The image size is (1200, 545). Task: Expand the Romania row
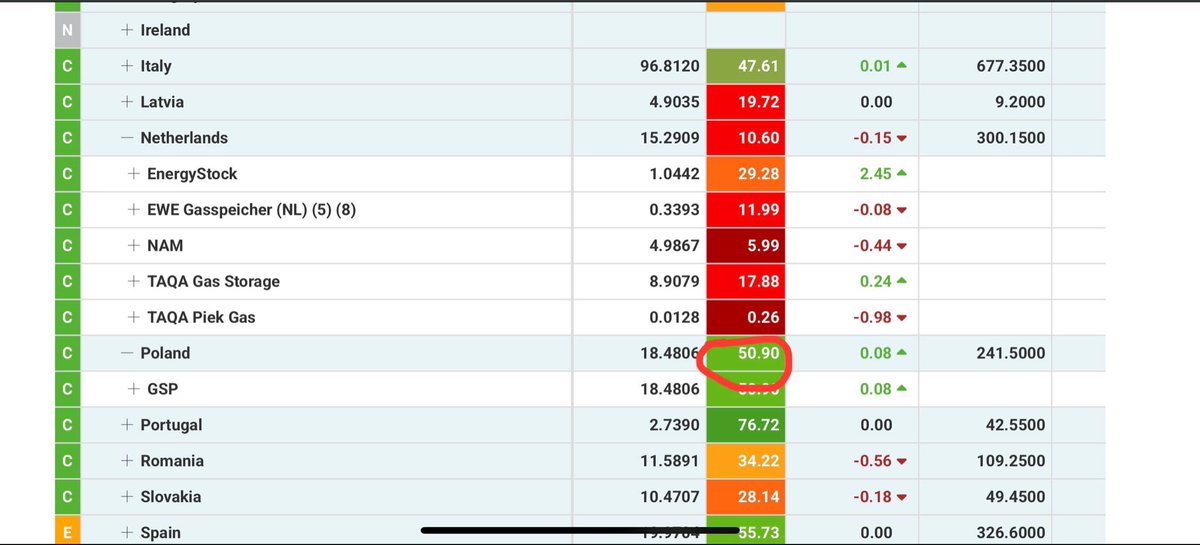click(127, 461)
